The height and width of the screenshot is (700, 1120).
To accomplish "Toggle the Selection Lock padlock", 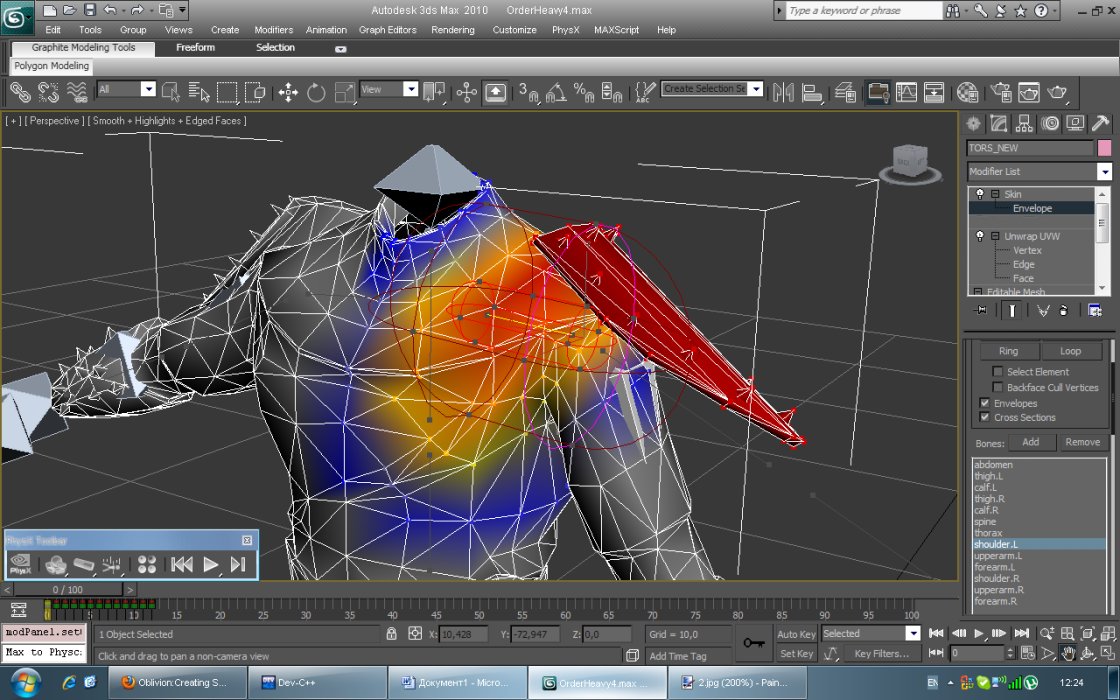I will [x=391, y=634].
